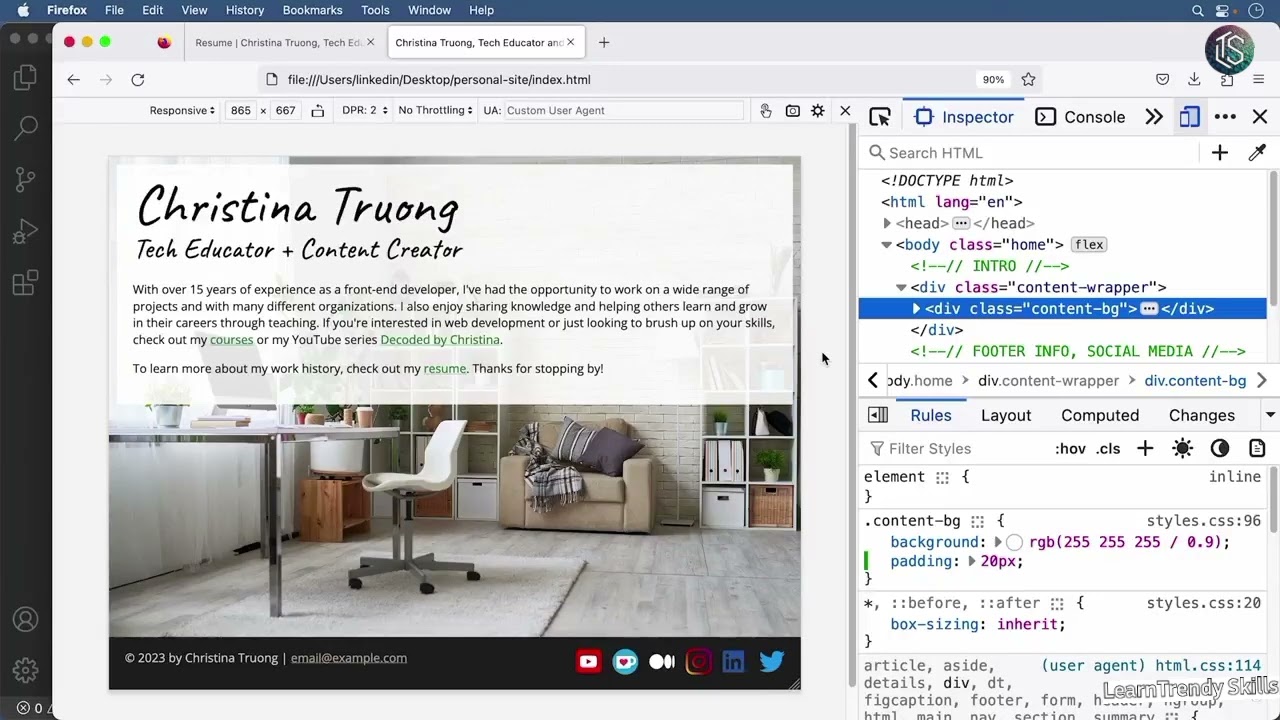
Task: Toggle the :hov pseudo-class panel
Action: [x=1070, y=449]
